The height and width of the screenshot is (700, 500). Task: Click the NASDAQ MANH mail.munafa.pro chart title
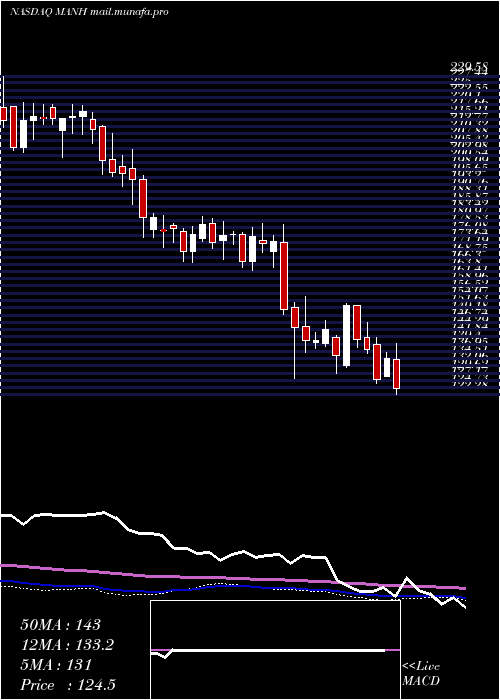pyautogui.click(x=89, y=12)
